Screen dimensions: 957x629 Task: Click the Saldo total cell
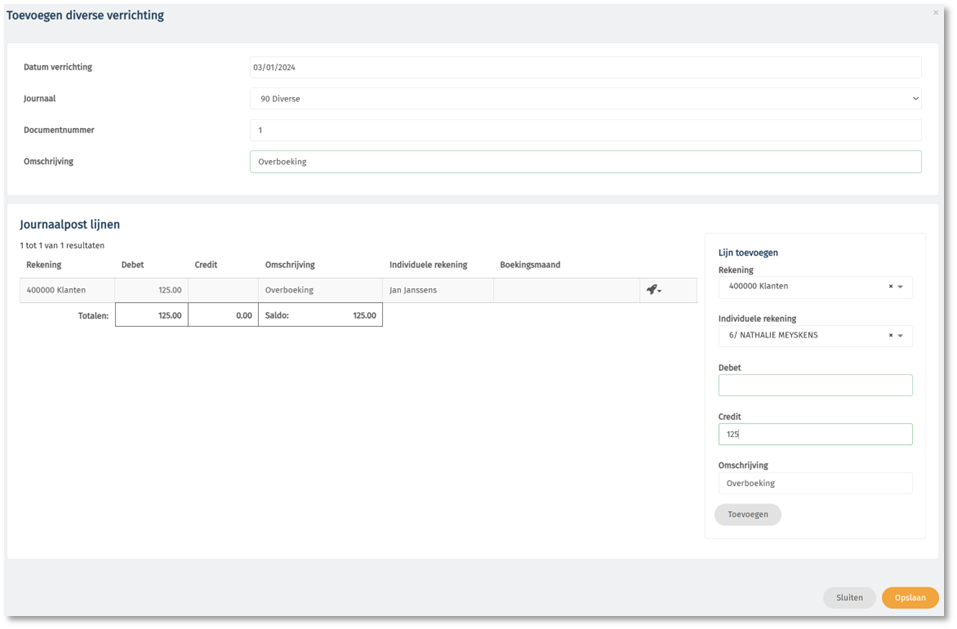(320, 315)
